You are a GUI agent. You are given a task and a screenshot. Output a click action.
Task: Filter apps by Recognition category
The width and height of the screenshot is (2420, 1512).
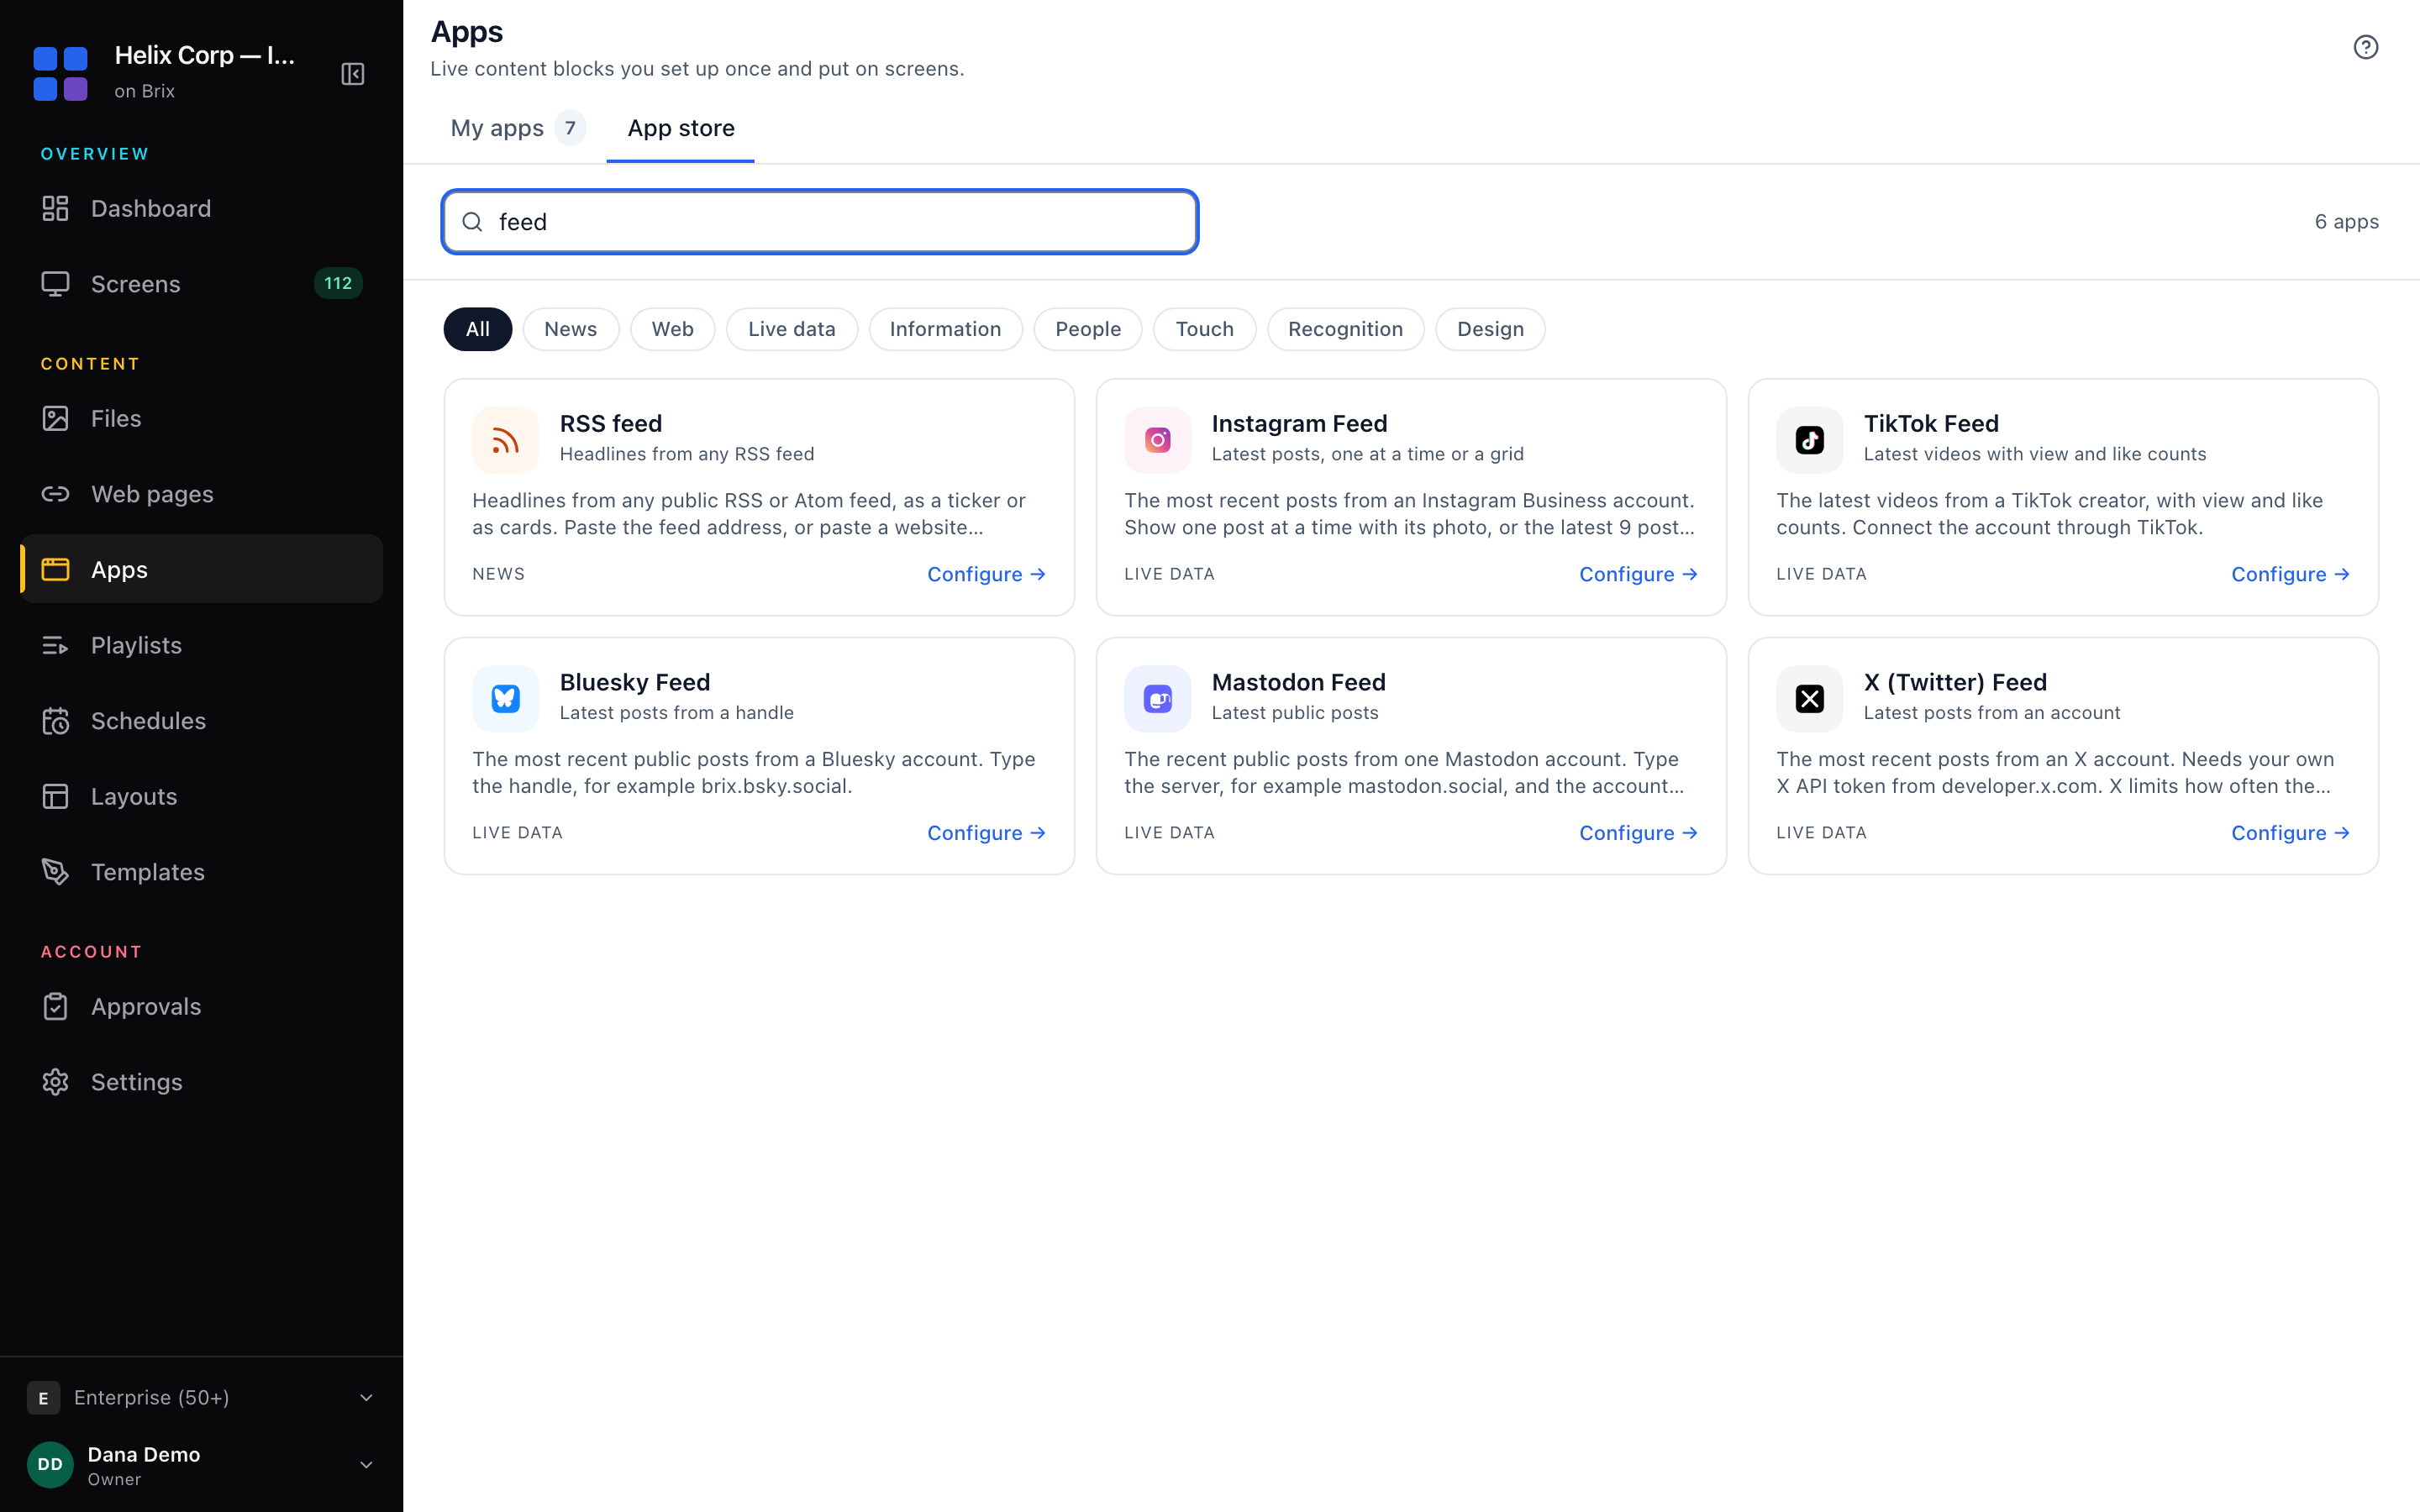(1346, 329)
